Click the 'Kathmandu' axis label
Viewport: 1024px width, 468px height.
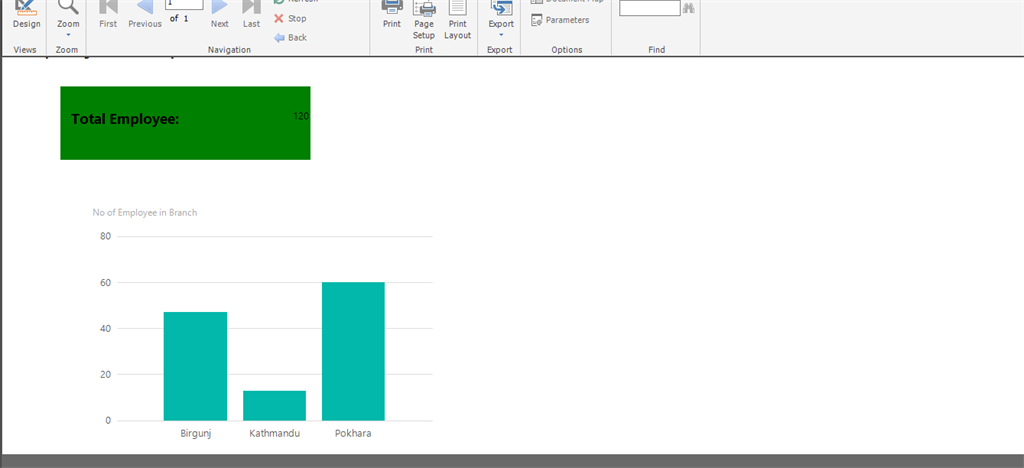(275, 433)
